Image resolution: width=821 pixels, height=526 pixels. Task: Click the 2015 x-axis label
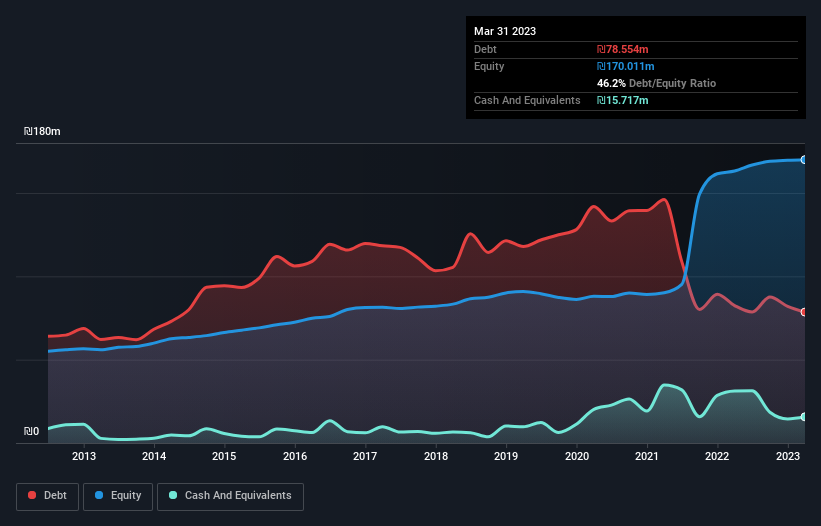[x=224, y=456]
